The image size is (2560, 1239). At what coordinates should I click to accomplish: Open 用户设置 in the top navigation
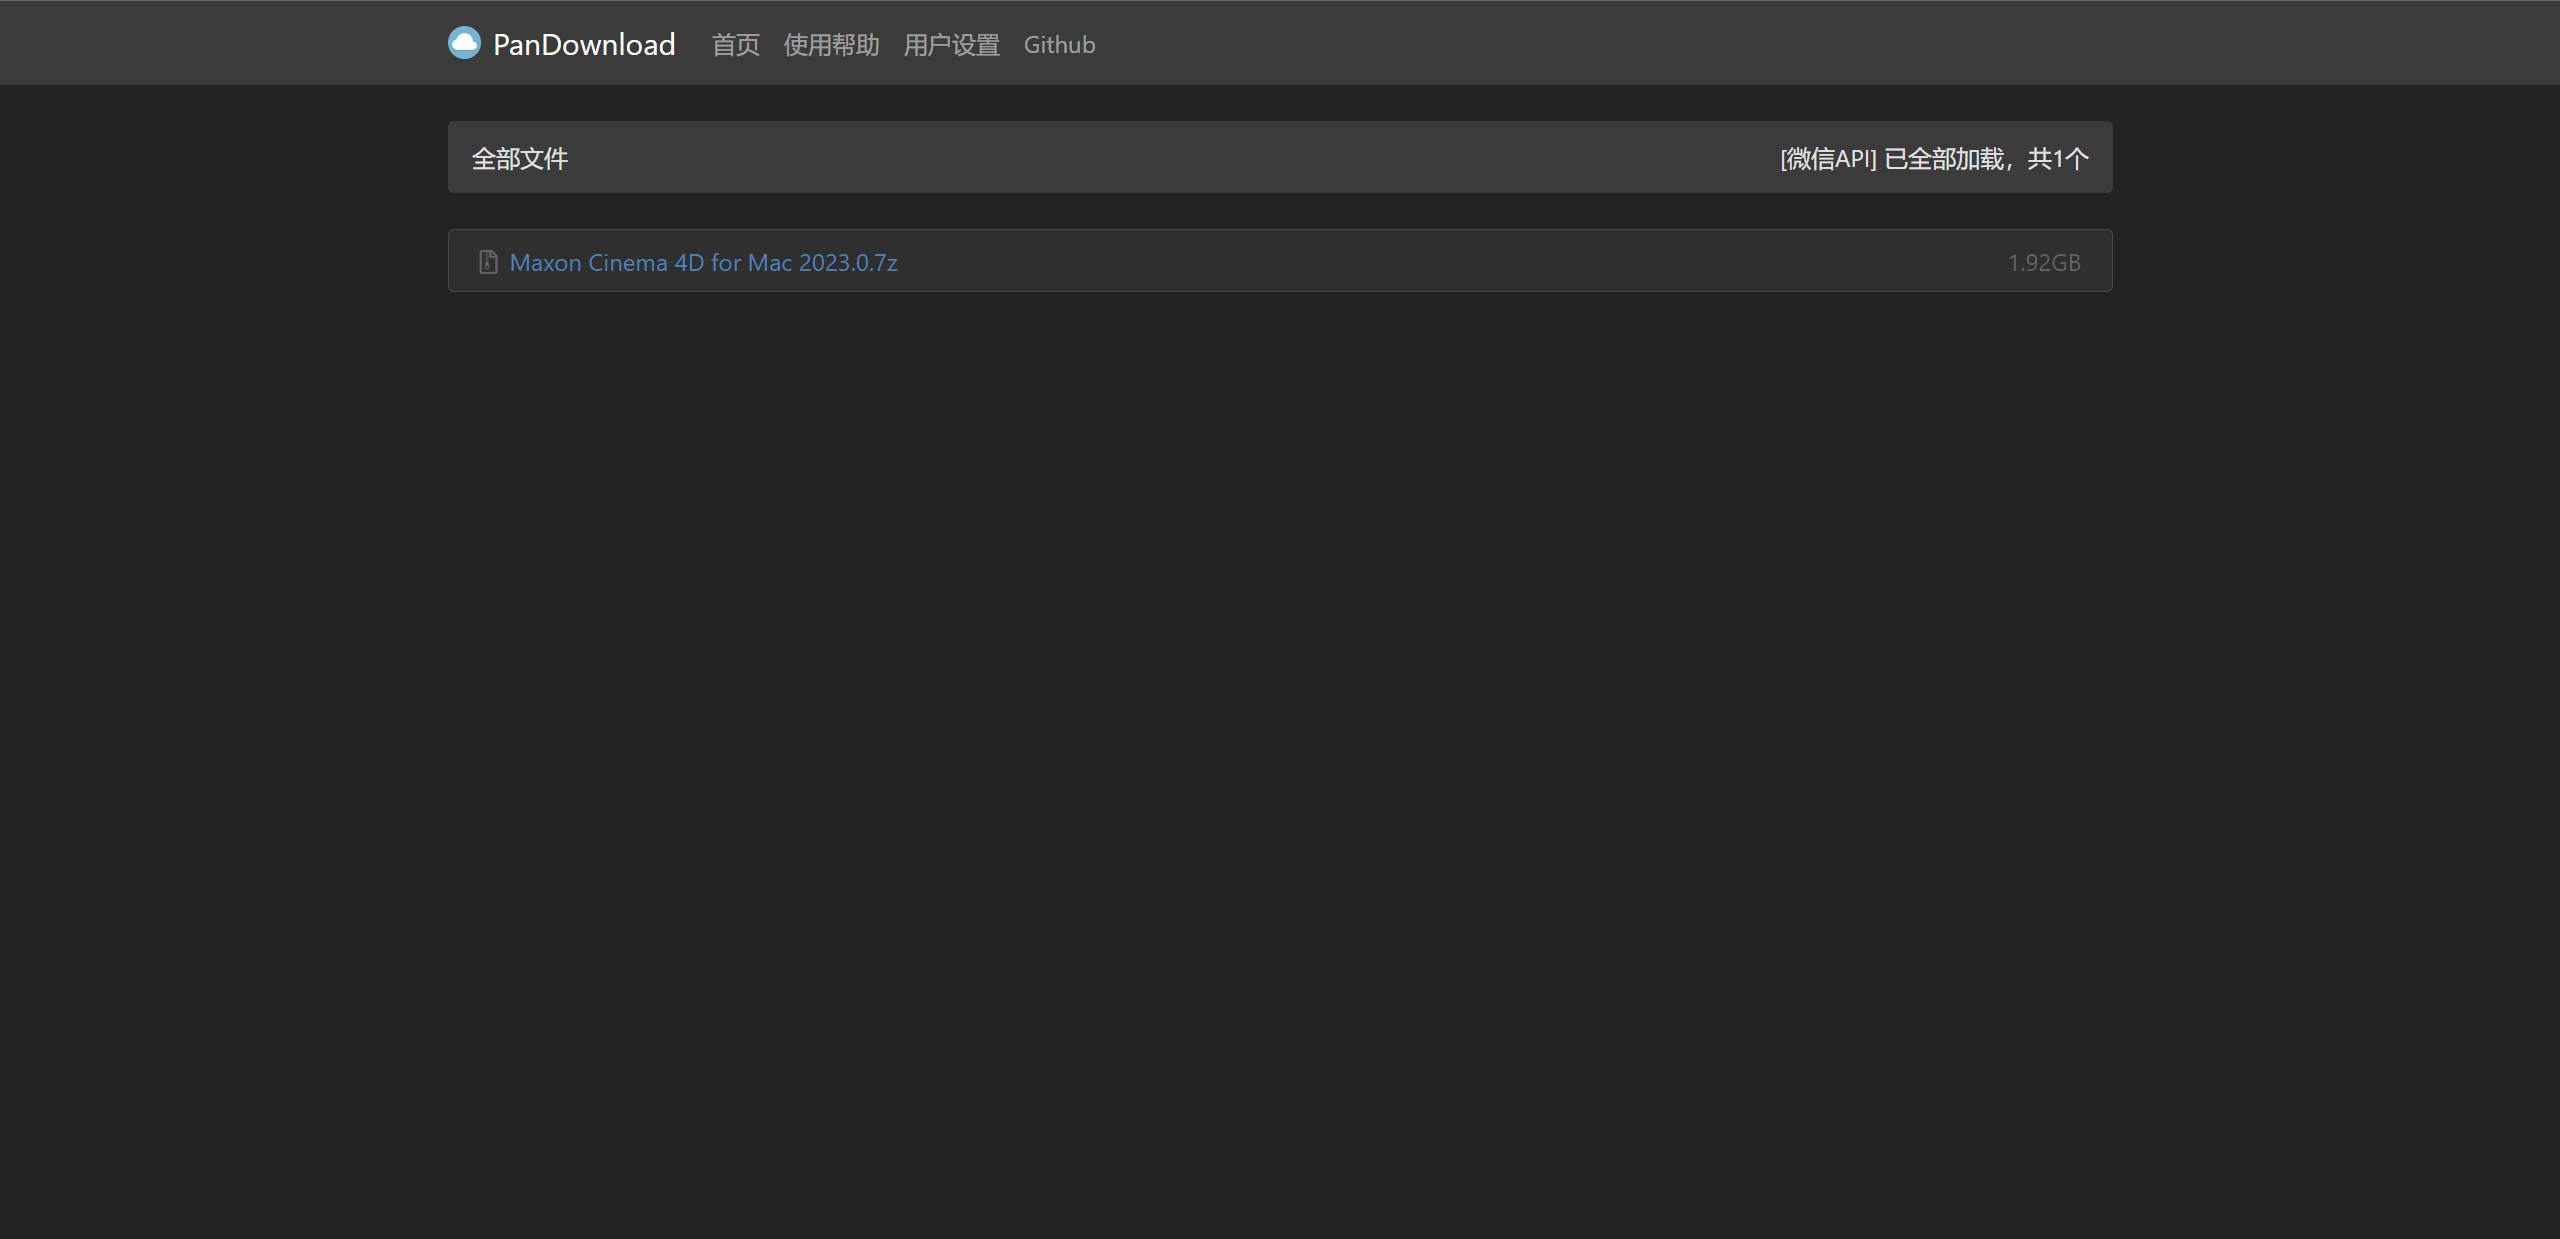coord(950,45)
